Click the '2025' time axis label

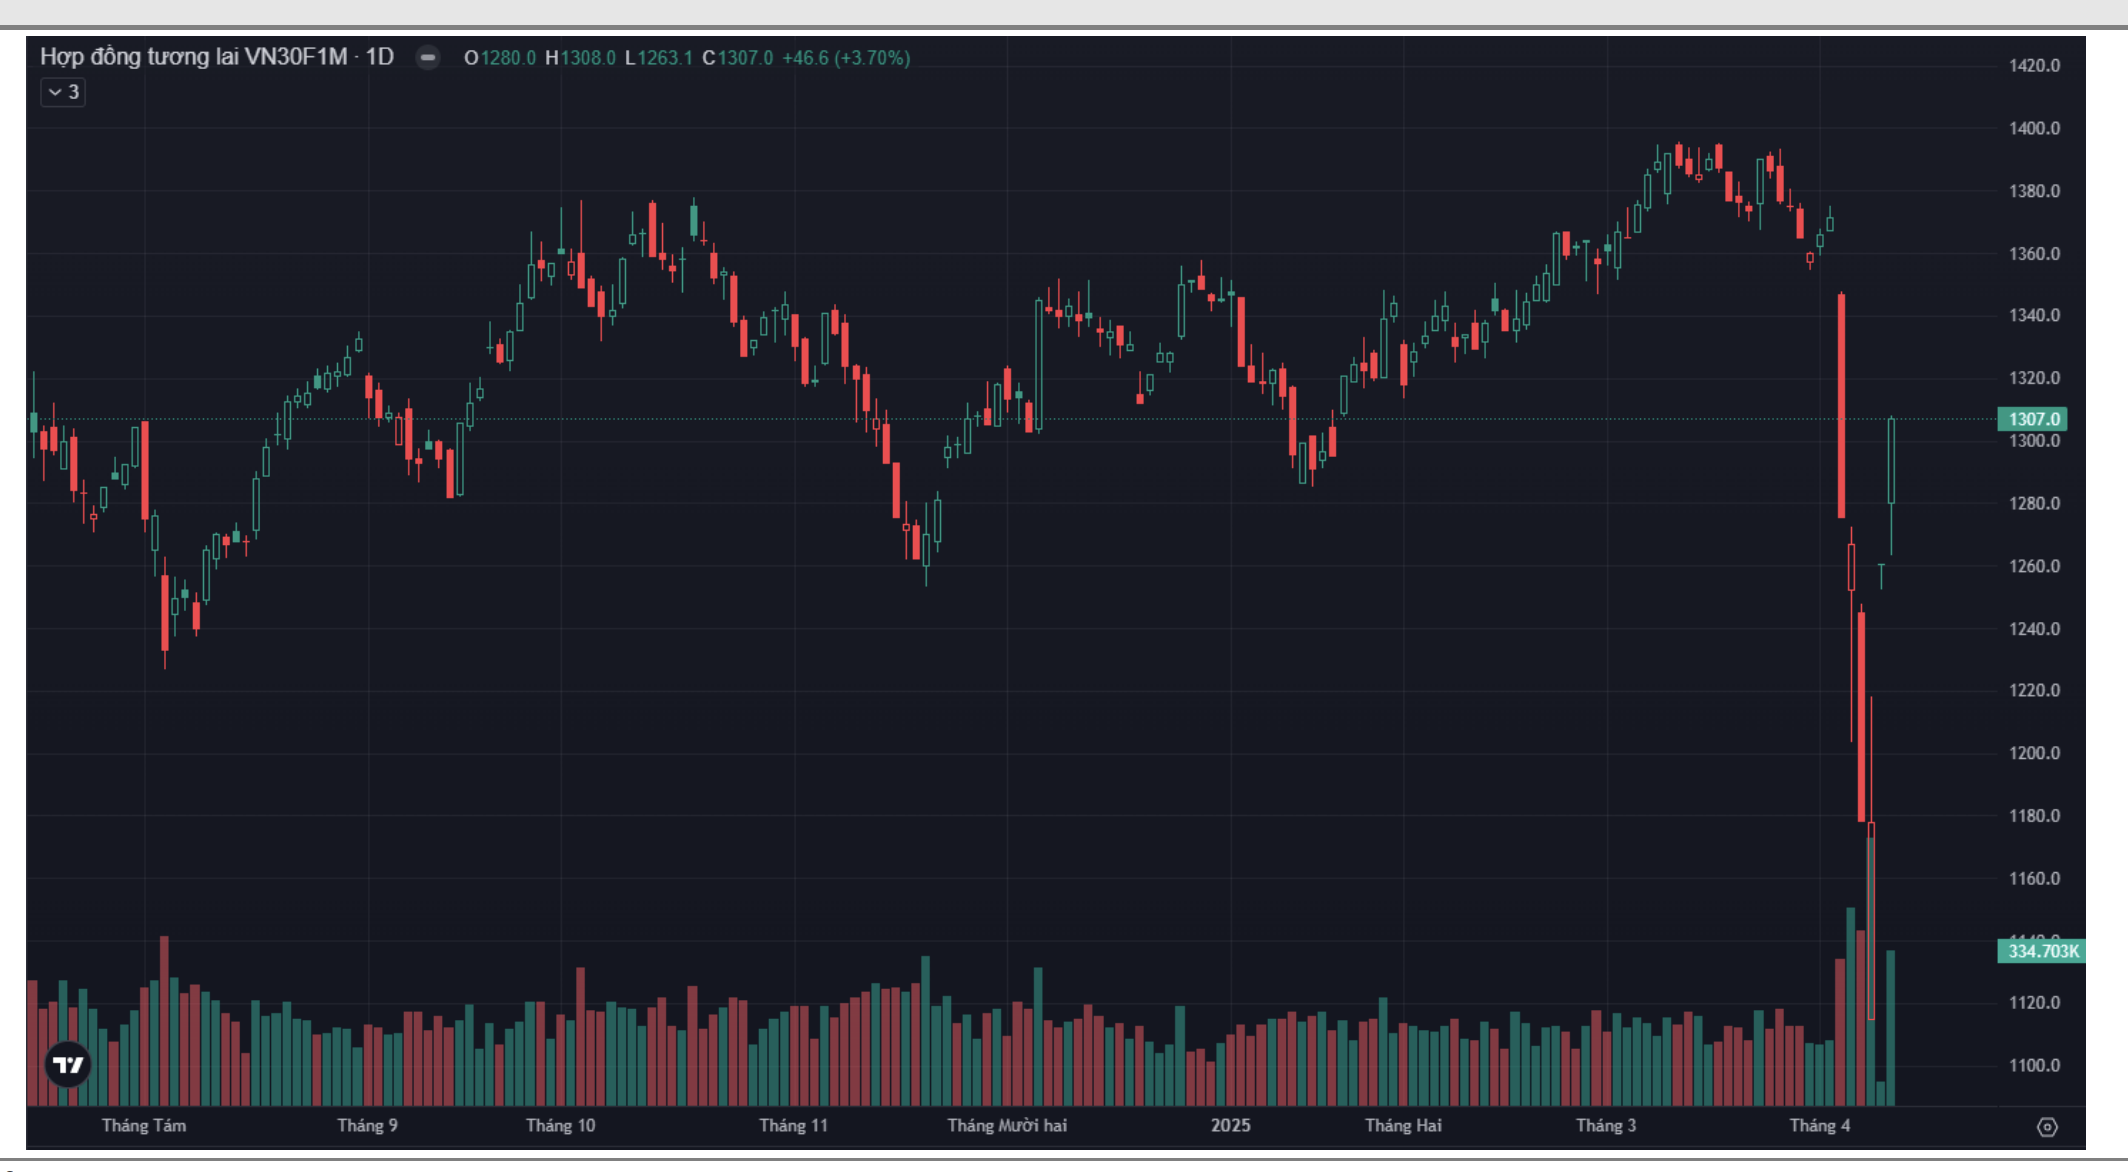tap(1230, 1125)
